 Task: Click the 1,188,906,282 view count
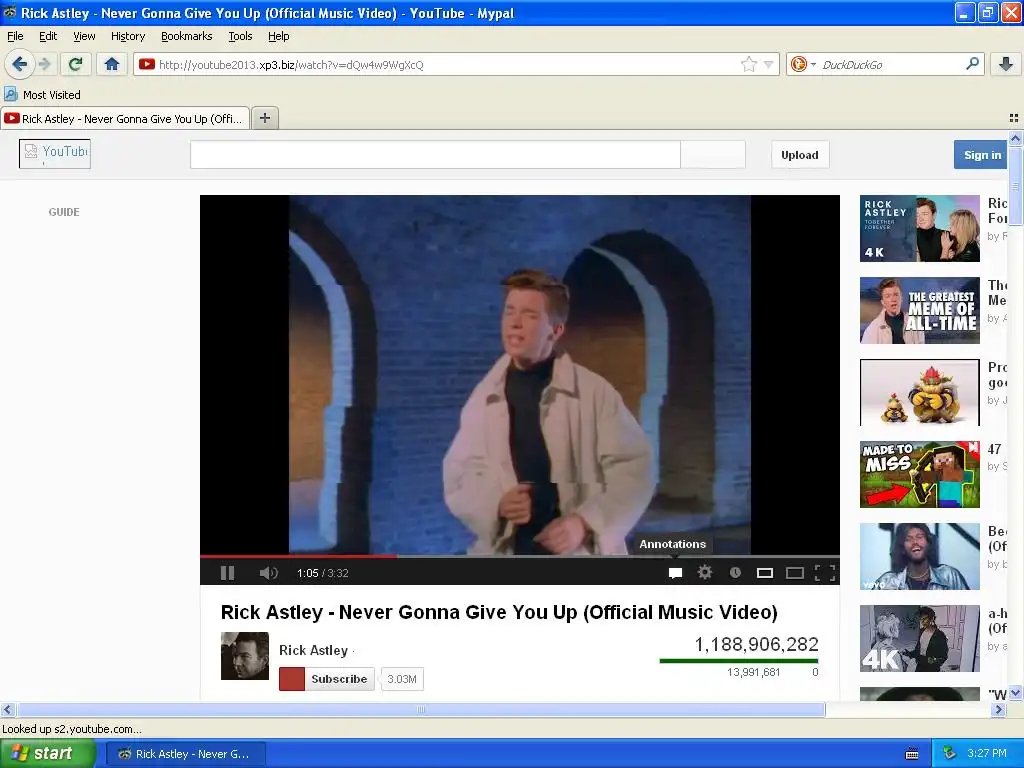[x=756, y=645]
